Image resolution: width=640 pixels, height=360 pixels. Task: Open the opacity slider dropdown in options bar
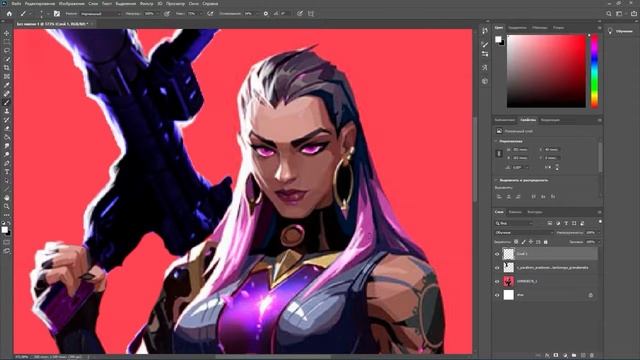[157, 13]
